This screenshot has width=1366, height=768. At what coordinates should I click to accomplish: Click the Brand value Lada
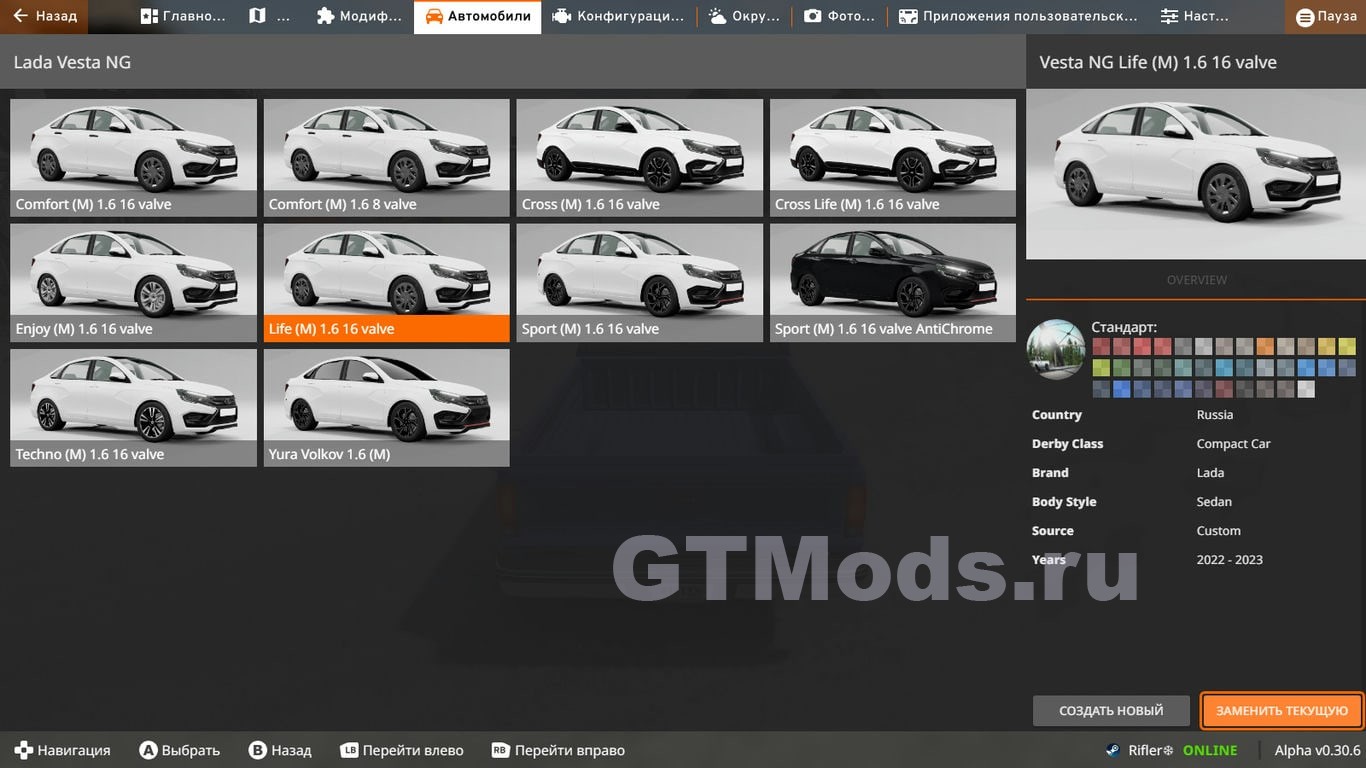click(1210, 473)
